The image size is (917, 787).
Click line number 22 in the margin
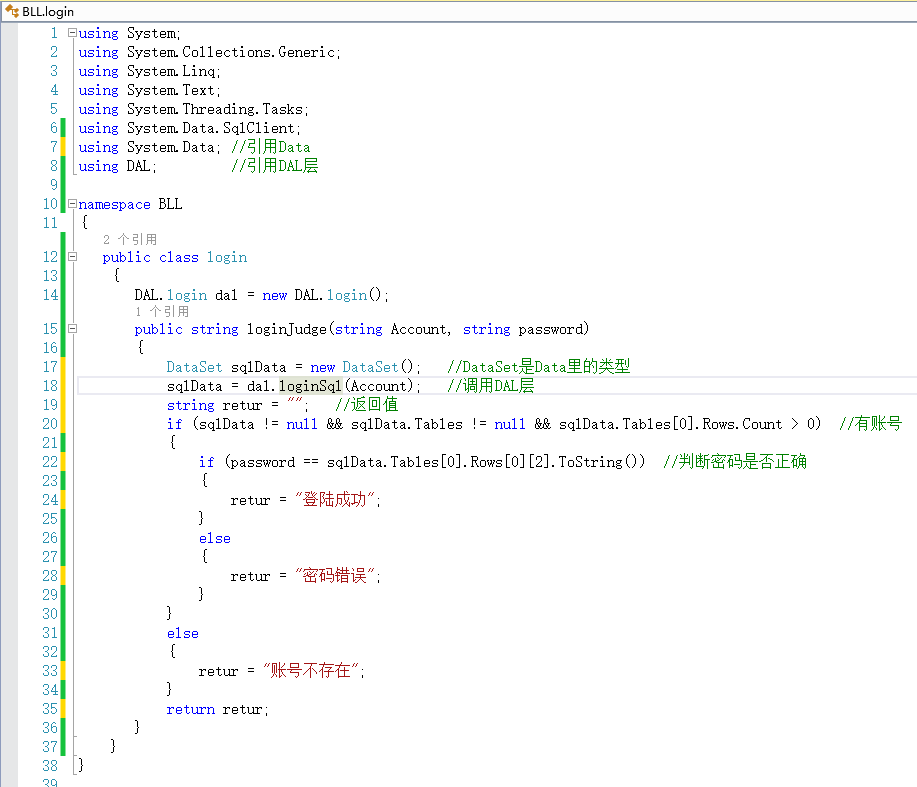50,462
